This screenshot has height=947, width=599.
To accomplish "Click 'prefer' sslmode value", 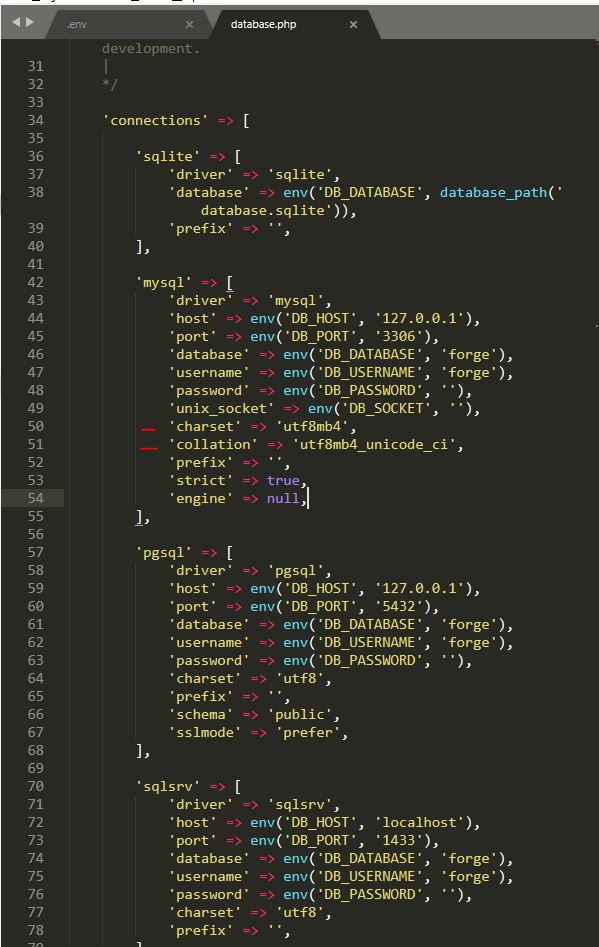I will (308, 733).
